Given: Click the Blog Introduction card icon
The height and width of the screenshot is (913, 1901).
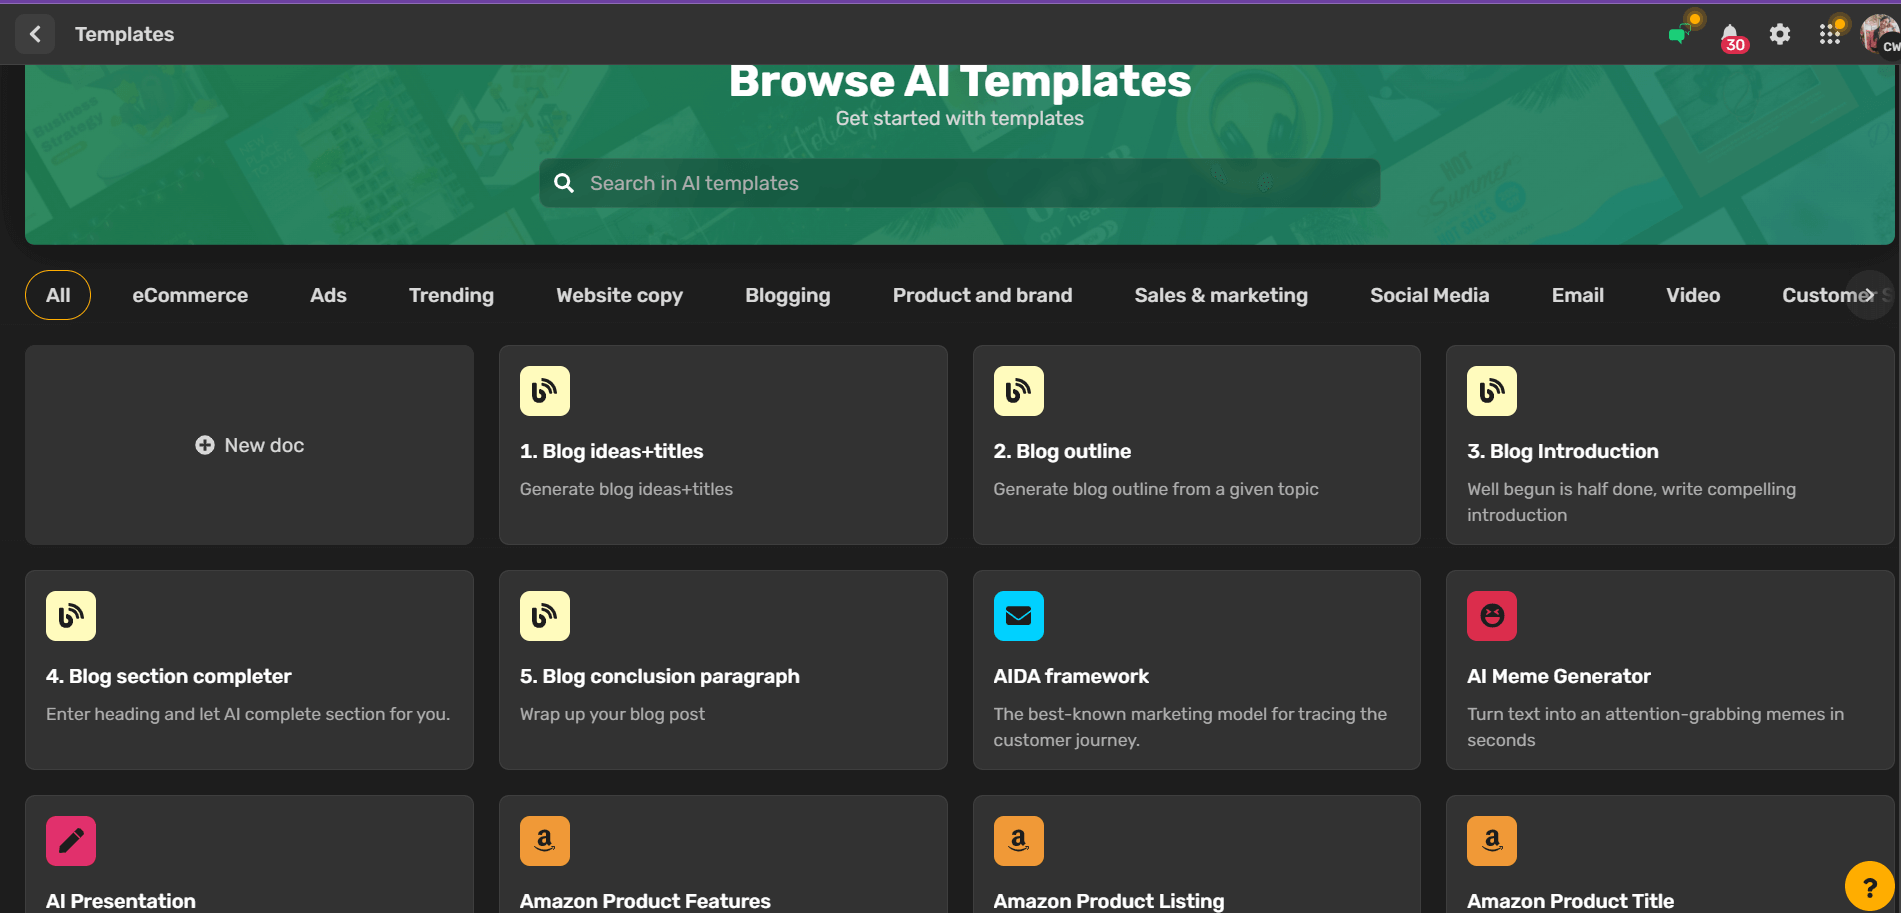Looking at the screenshot, I should [1492, 391].
